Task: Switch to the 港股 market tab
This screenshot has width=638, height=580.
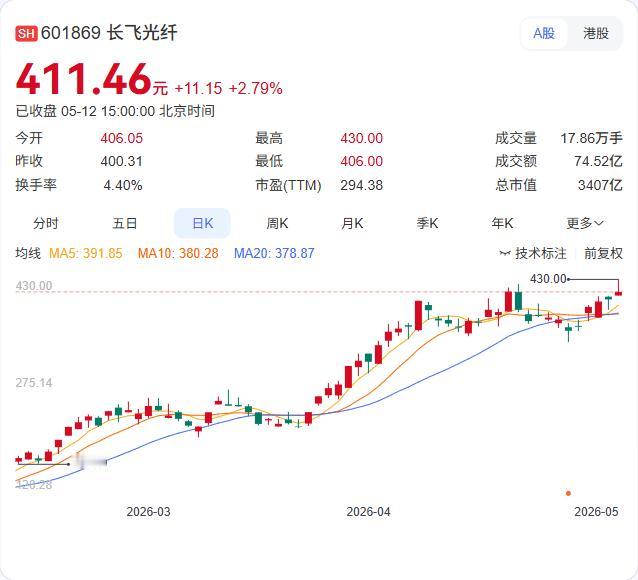Action: tap(595, 33)
